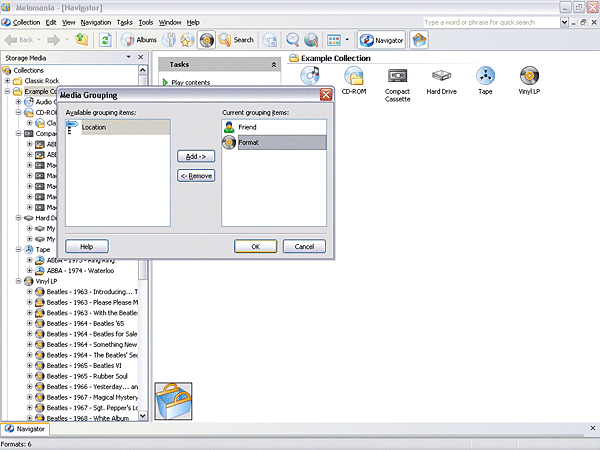This screenshot has width=600, height=450.
Task: Click OK in Media Grouping dialog
Action: coord(255,246)
